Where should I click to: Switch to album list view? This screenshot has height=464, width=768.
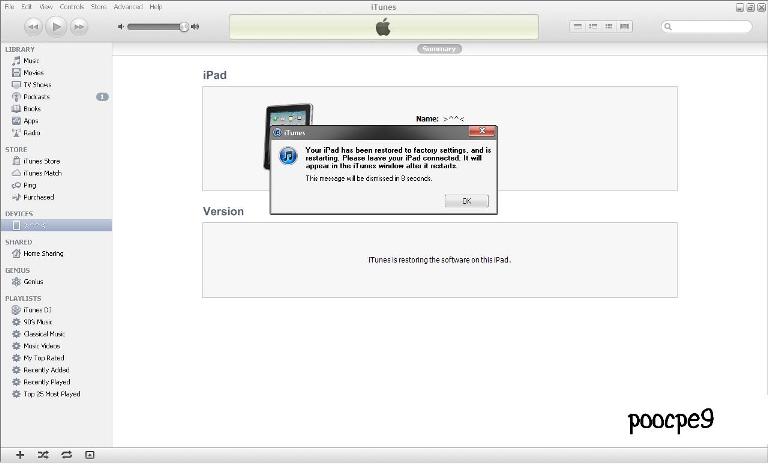tap(593, 26)
